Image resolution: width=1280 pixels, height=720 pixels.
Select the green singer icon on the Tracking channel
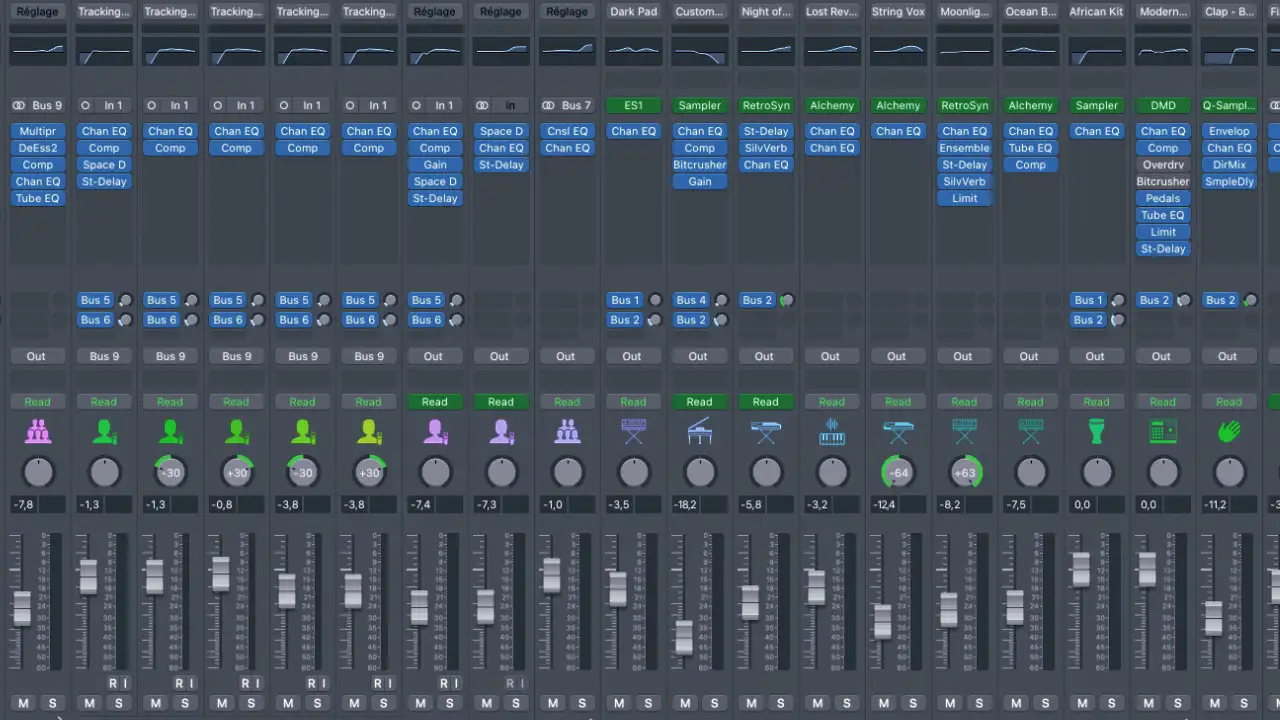click(104, 432)
